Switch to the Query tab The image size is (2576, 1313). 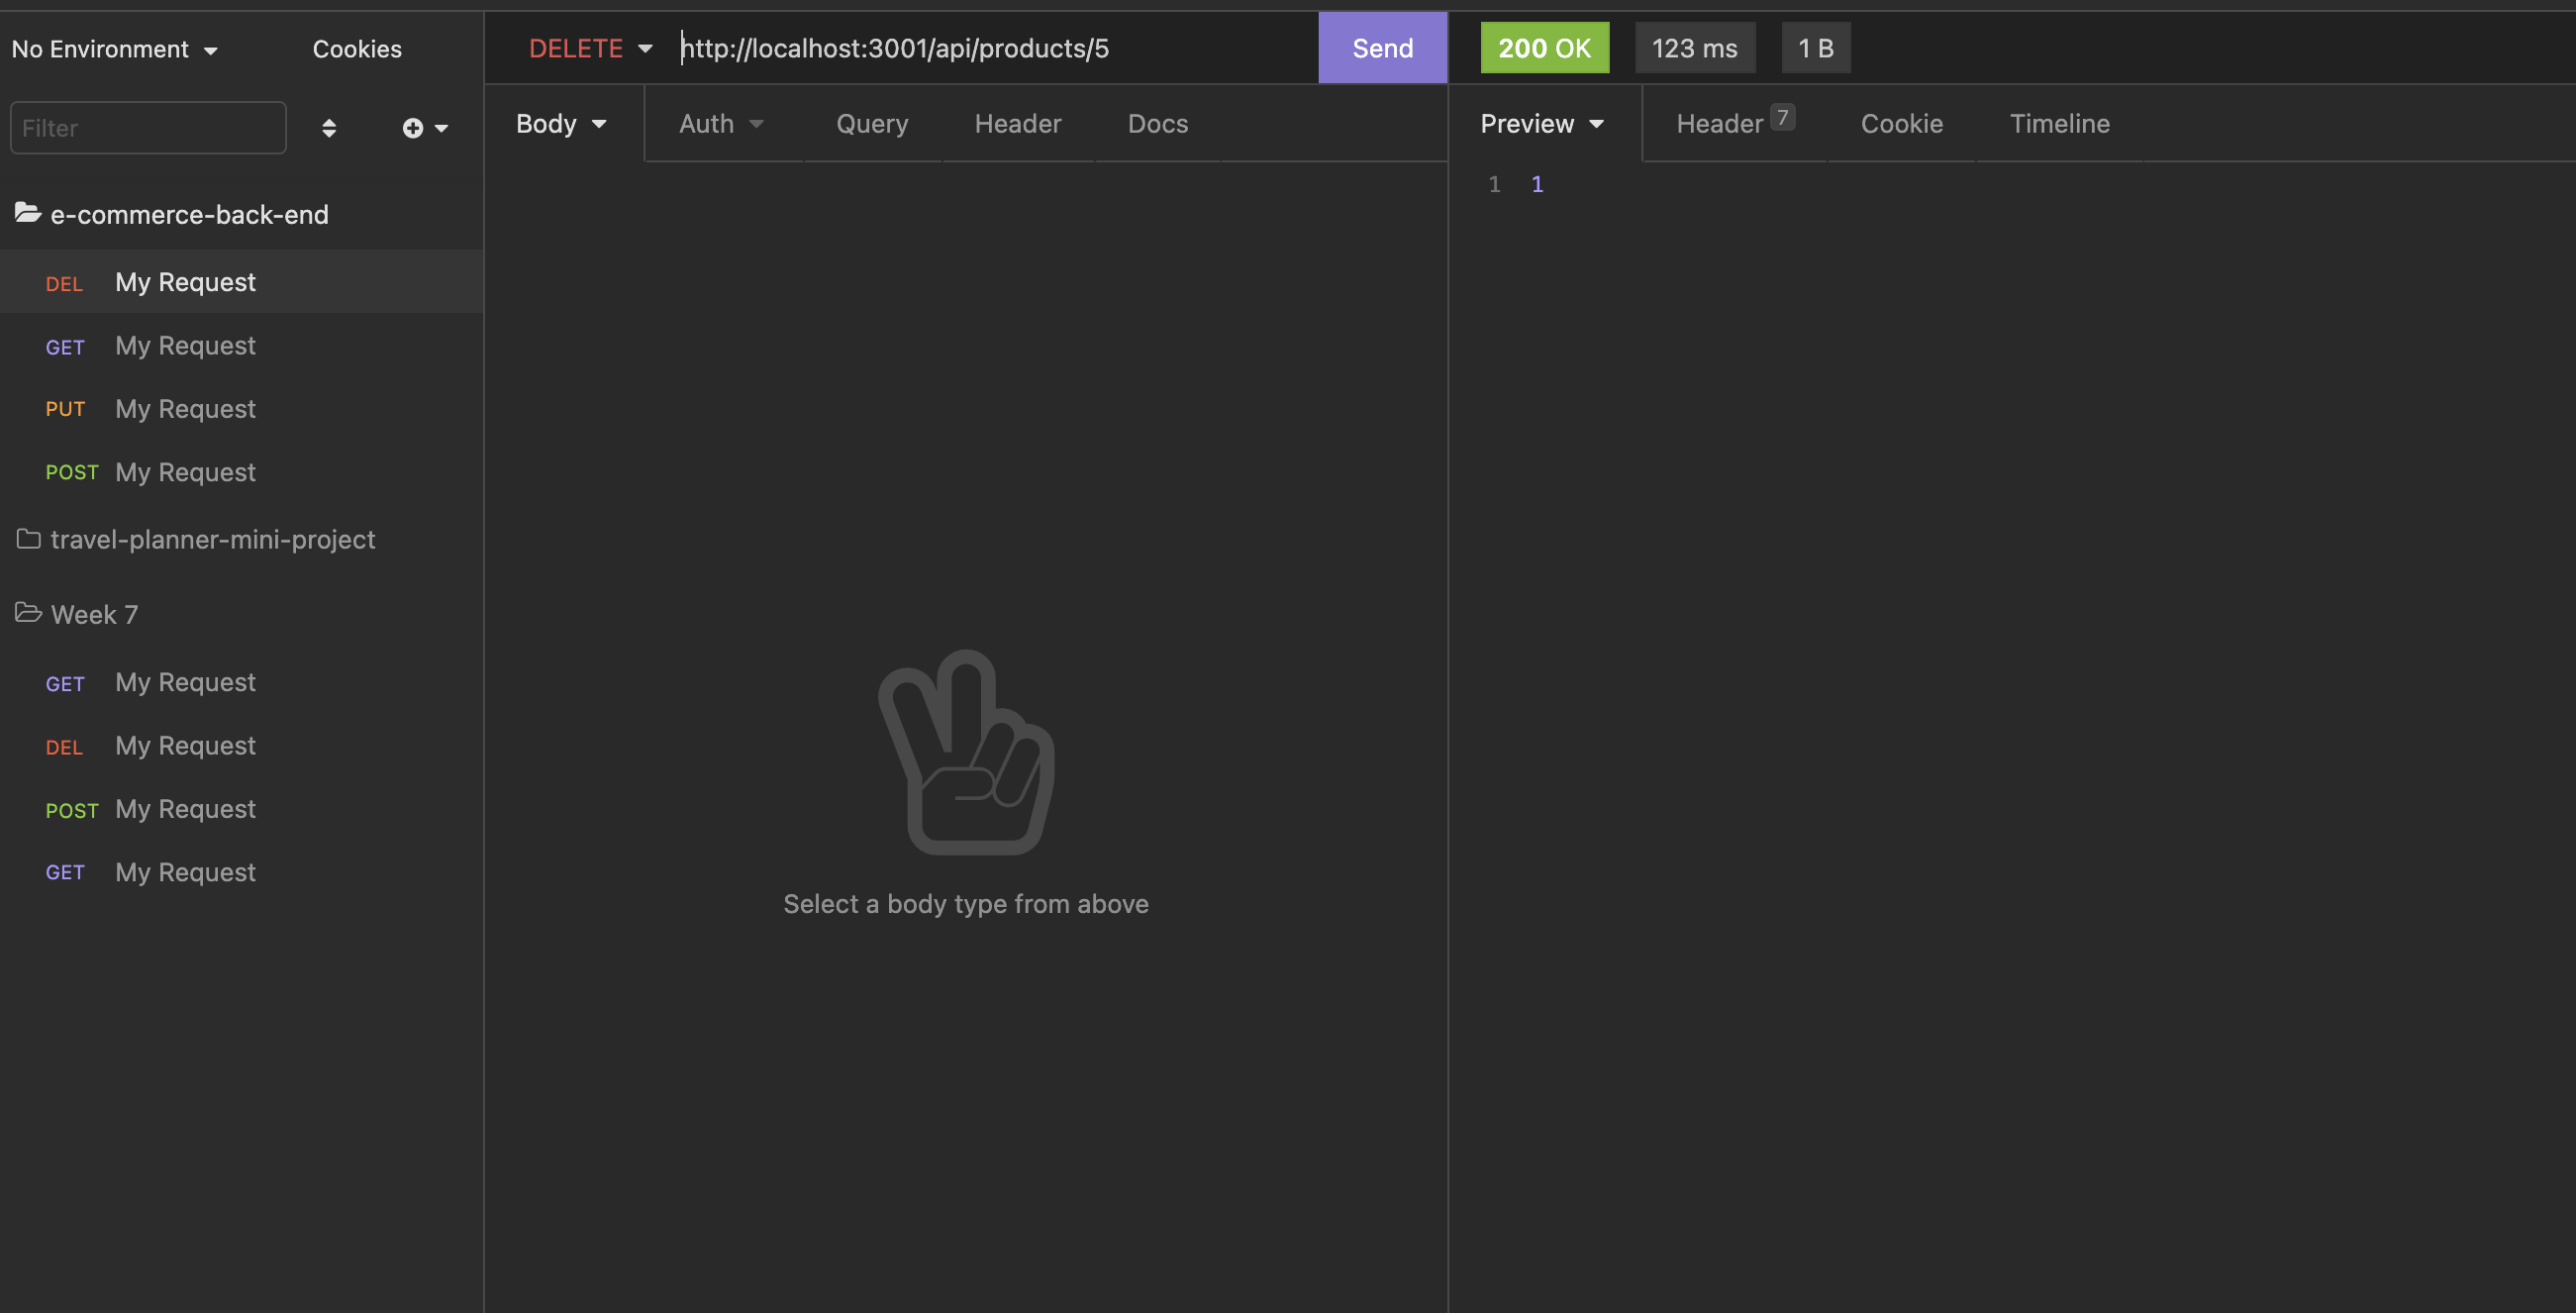(872, 124)
